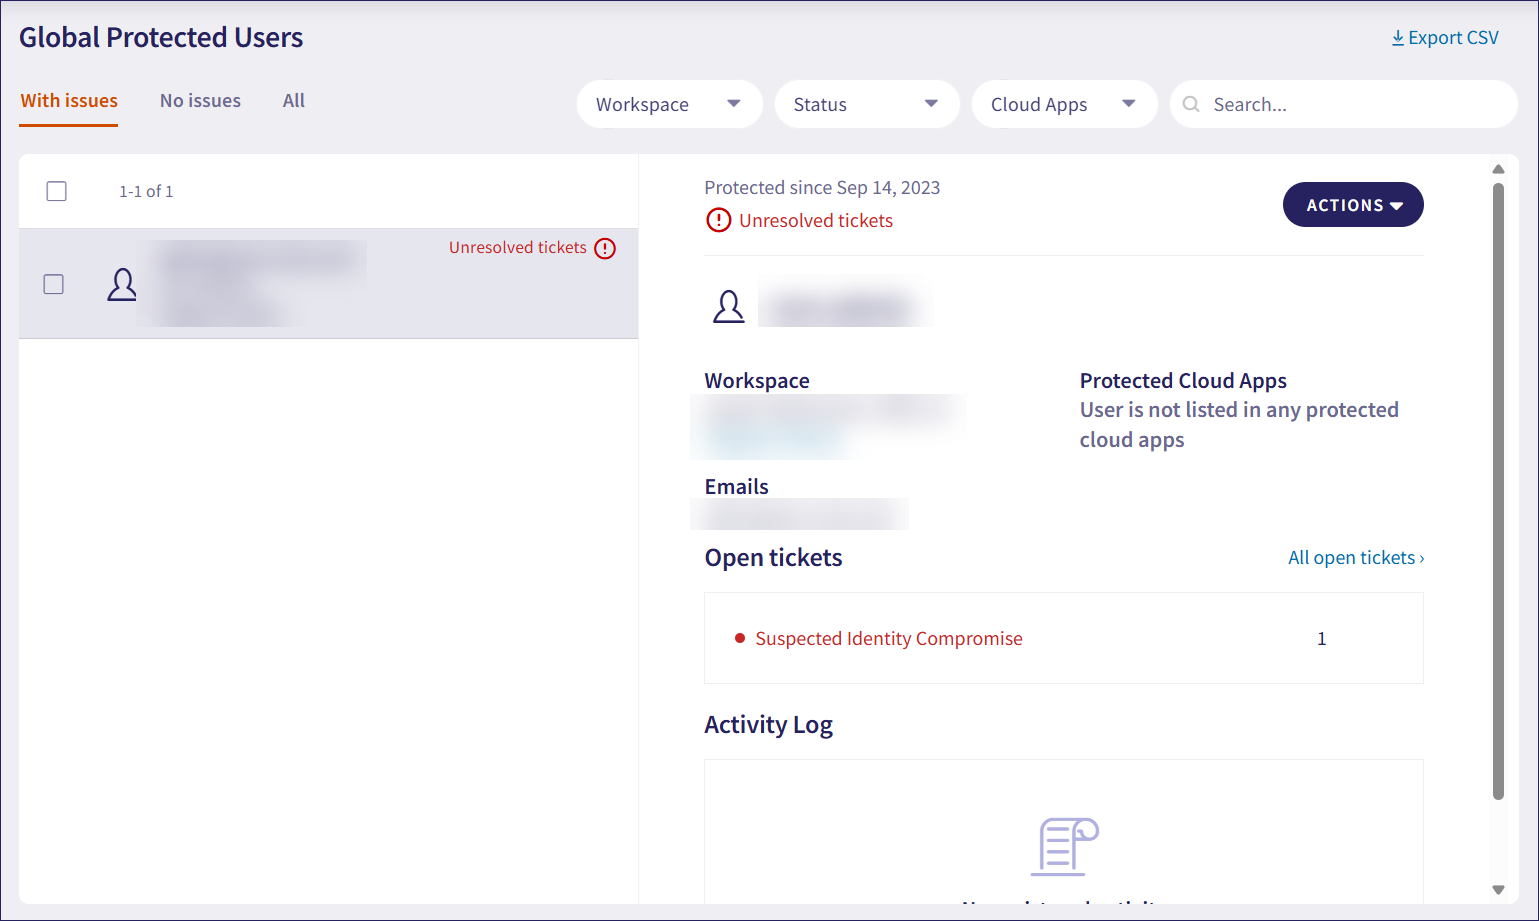Toggle the select-all users checkbox
Image resolution: width=1539 pixels, height=921 pixels.
[57, 191]
